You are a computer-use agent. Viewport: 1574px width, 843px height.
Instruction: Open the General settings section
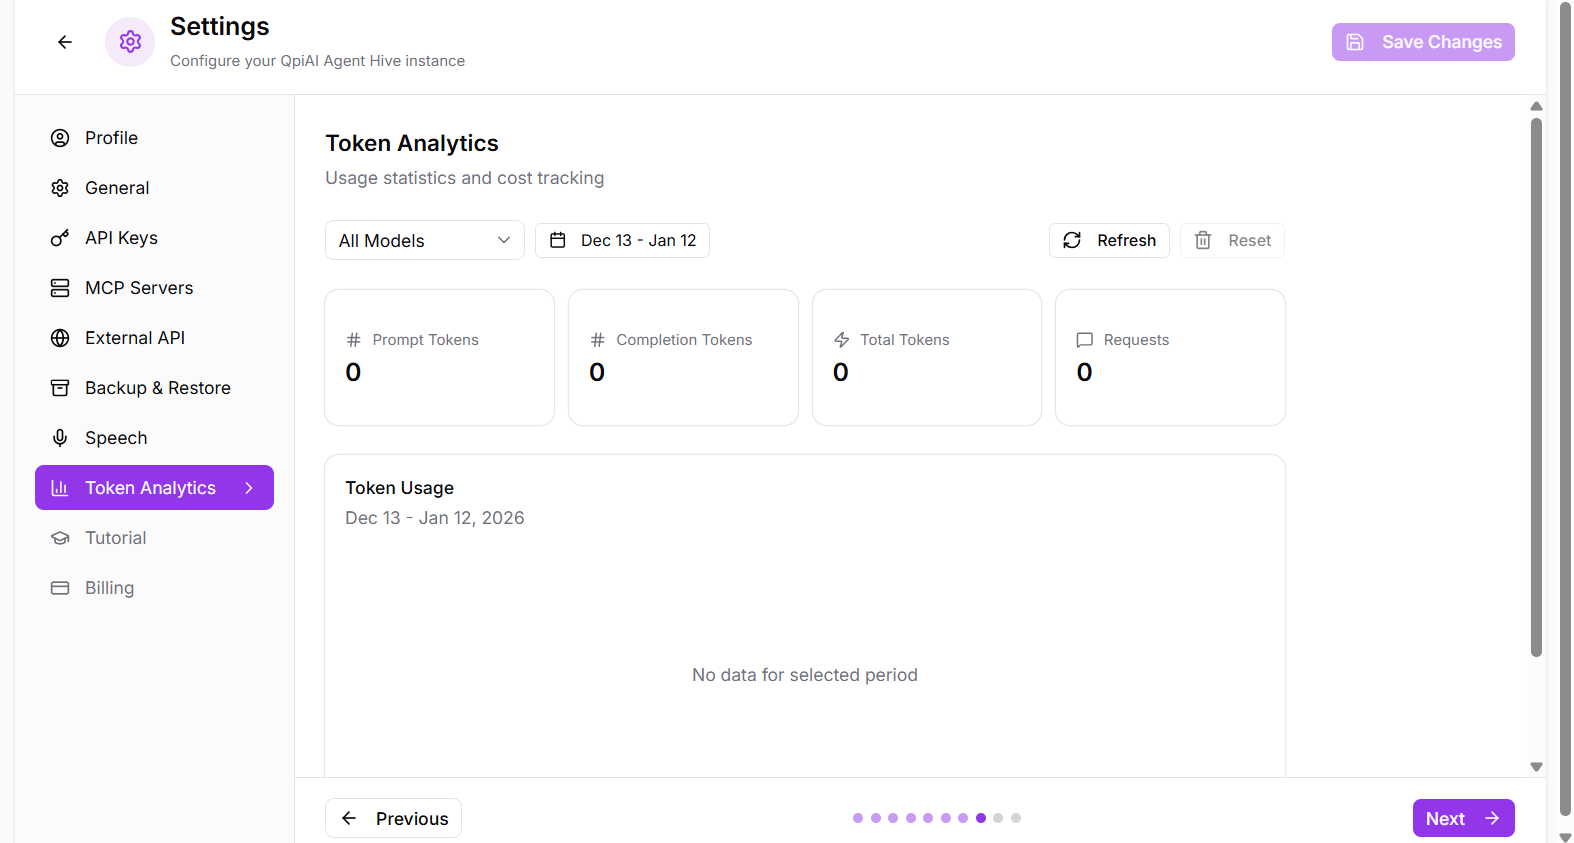point(117,188)
